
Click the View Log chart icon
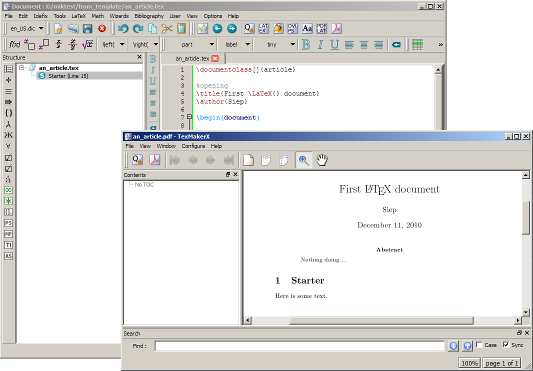coord(203,29)
